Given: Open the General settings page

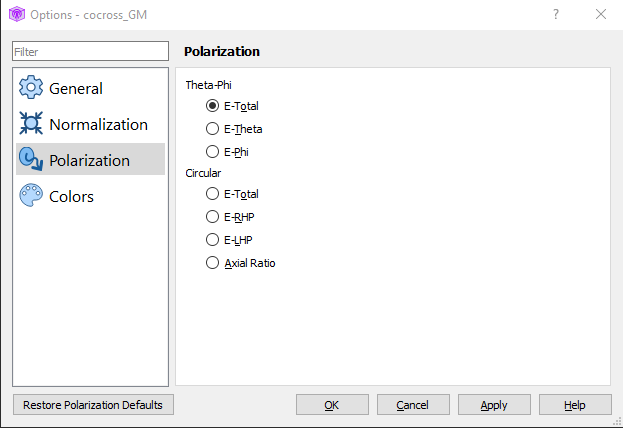Looking at the screenshot, I should pyautogui.click(x=76, y=88).
